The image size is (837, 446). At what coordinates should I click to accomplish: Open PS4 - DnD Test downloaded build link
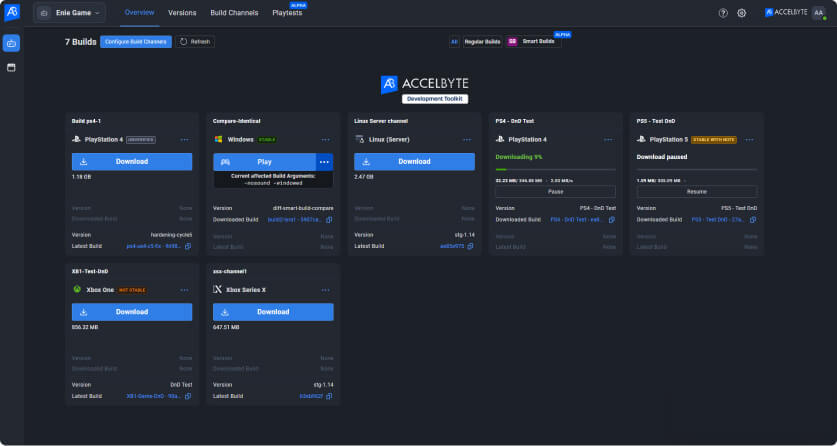(x=578, y=220)
